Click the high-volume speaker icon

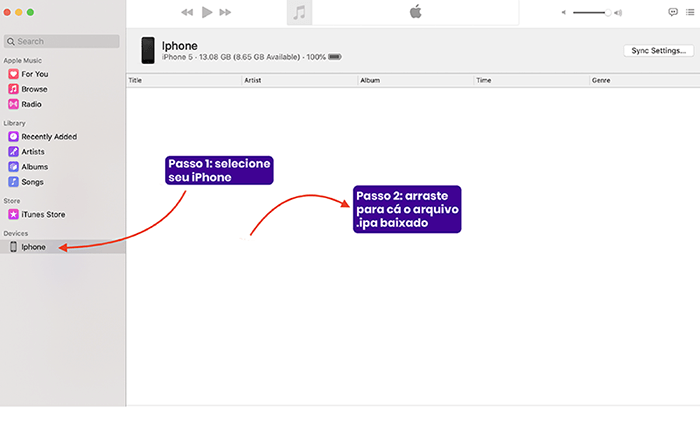(618, 13)
